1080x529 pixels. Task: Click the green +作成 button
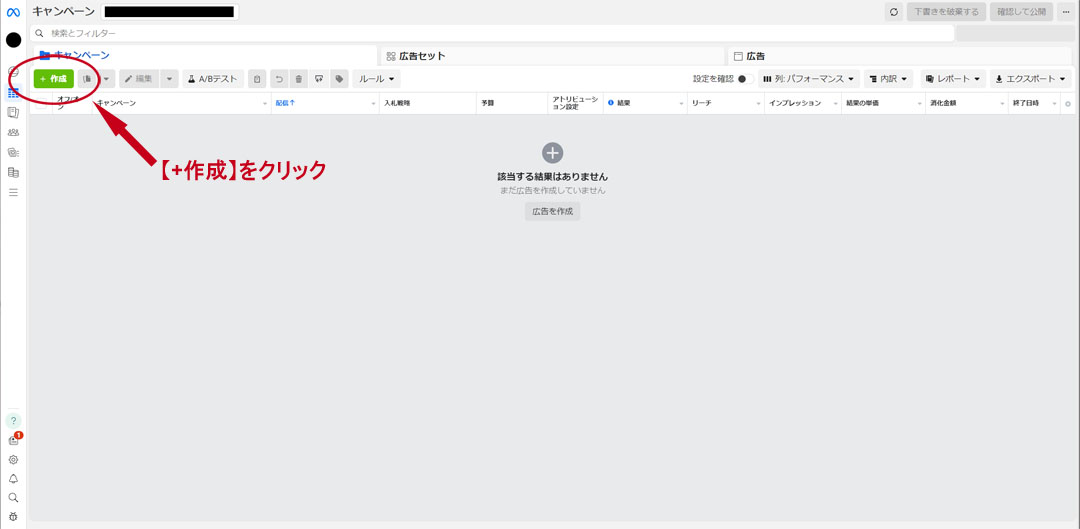point(54,79)
